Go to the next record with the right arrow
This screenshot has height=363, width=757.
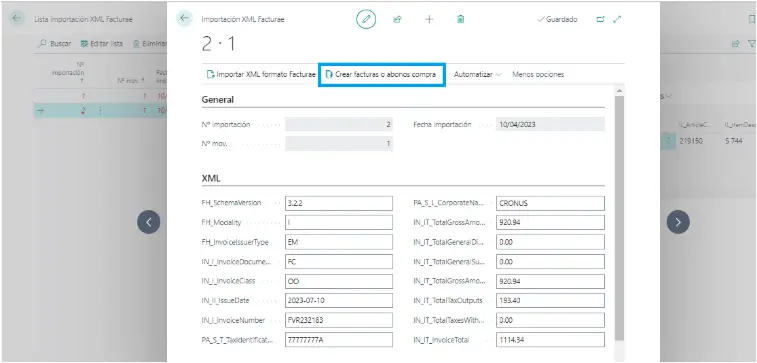pos(678,222)
